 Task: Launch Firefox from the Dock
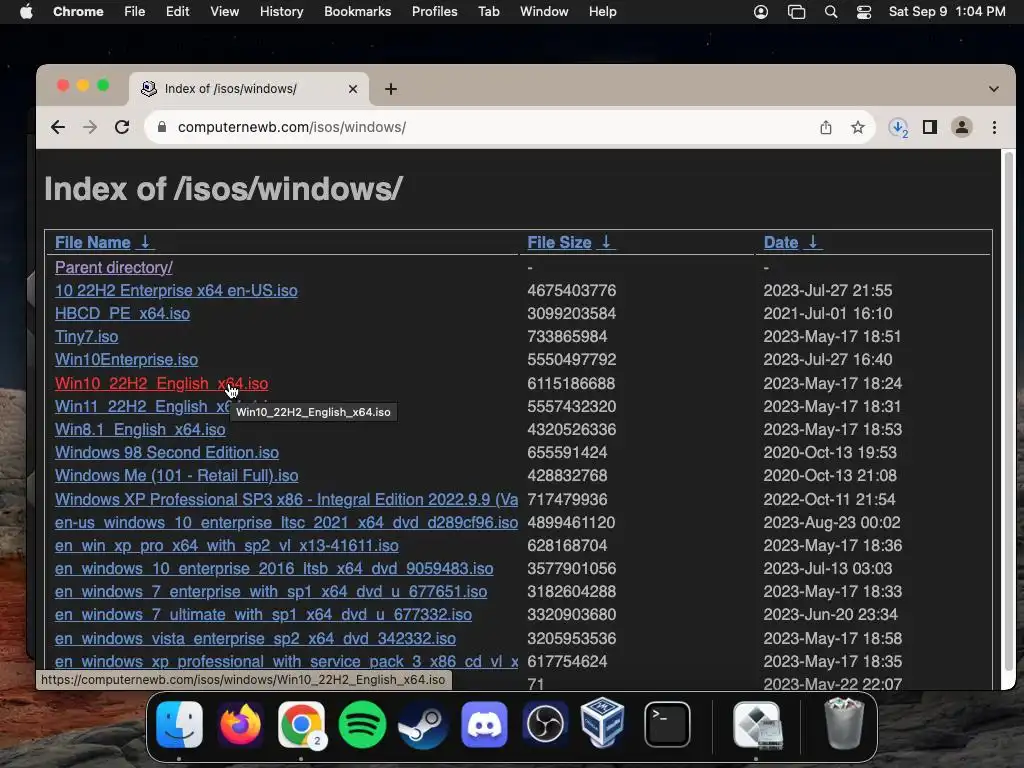coord(240,724)
